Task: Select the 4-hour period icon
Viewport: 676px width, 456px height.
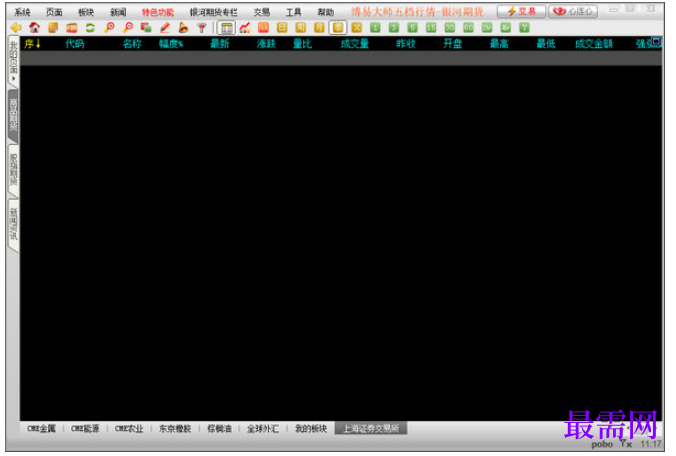Action: click(506, 28)
